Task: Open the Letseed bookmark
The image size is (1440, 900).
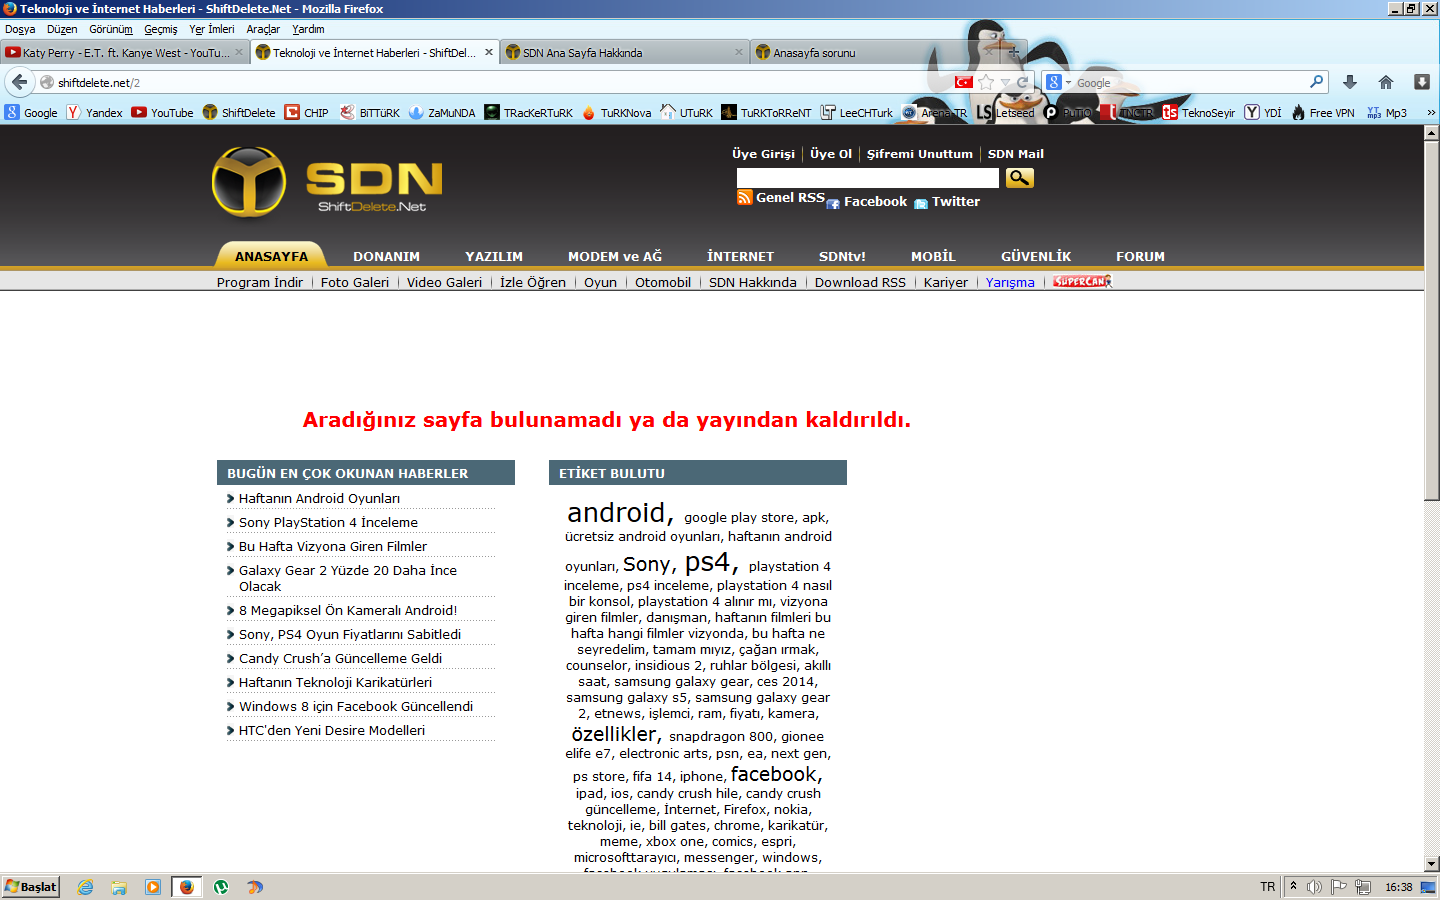Action: [x=1005, y=113]
